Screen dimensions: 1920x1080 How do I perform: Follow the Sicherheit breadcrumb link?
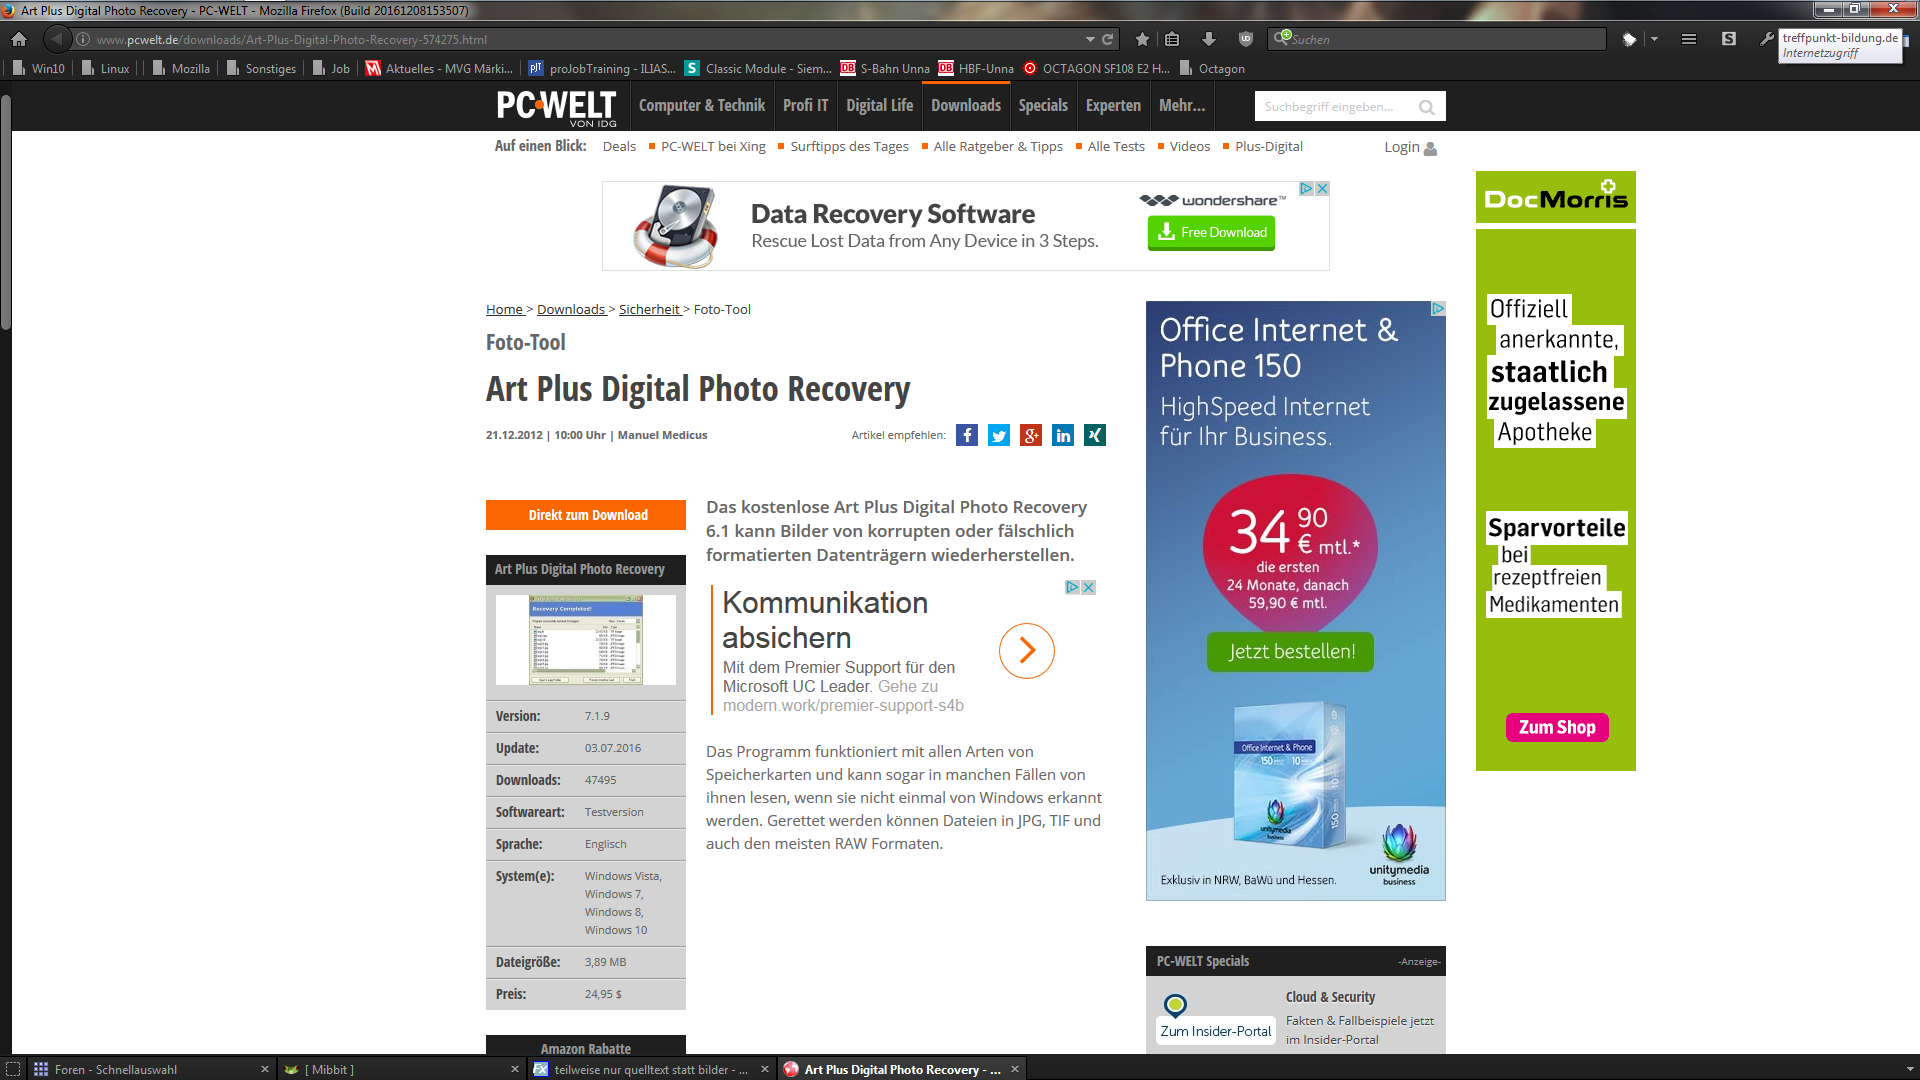[x=649, y=309]
